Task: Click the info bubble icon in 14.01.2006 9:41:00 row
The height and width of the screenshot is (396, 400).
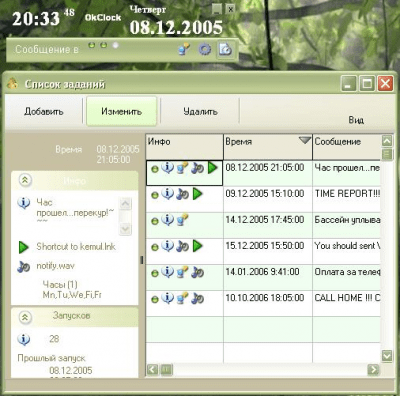Action: tap(168, 272)
